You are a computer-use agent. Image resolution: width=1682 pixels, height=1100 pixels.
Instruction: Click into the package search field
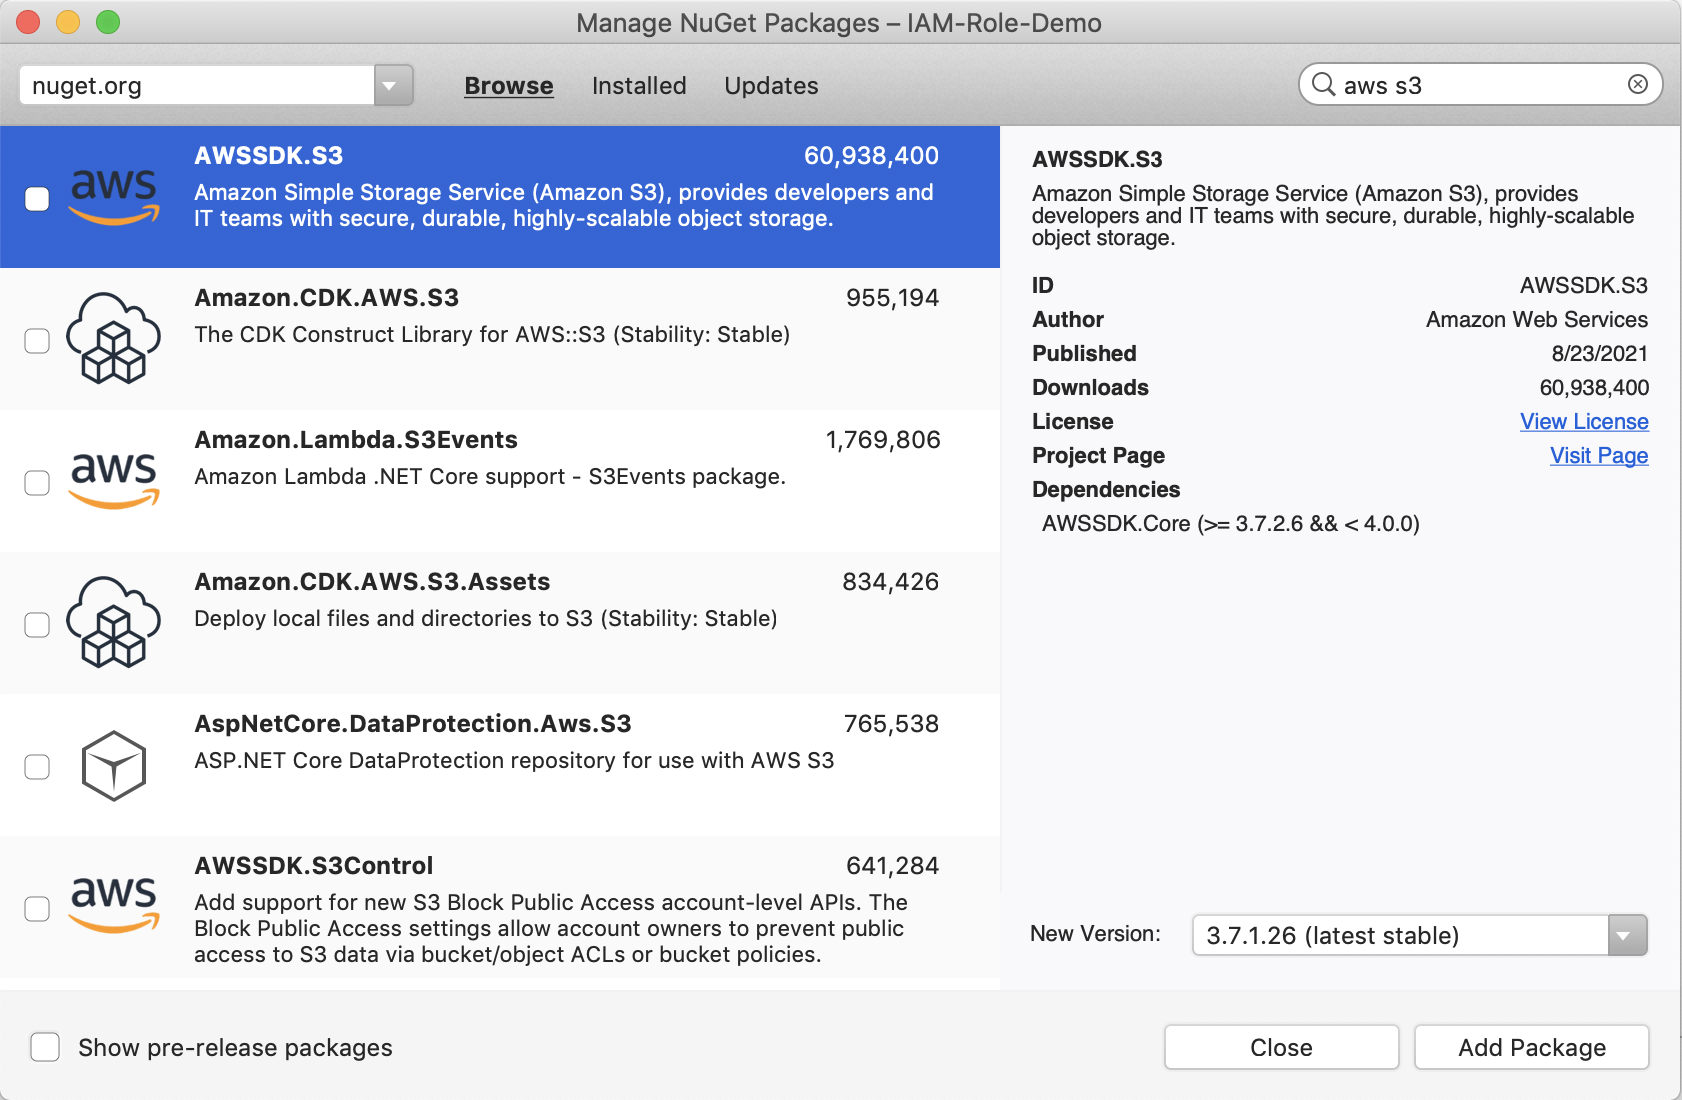1482,85
